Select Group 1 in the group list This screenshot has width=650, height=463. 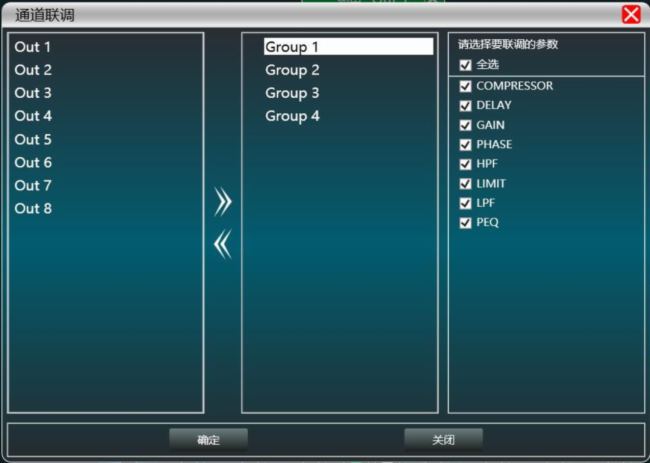click(x=292, y=47)
